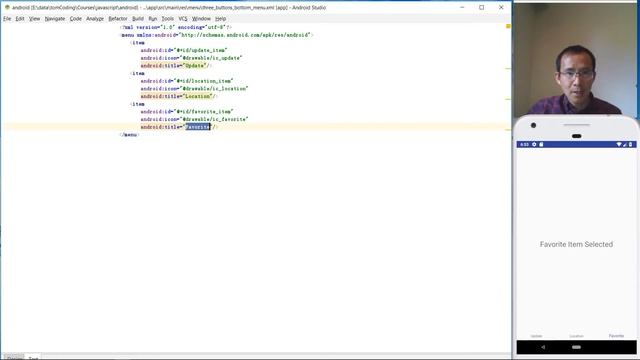Click the xml version declaration line
640x360 pixels.
point(176,27)
